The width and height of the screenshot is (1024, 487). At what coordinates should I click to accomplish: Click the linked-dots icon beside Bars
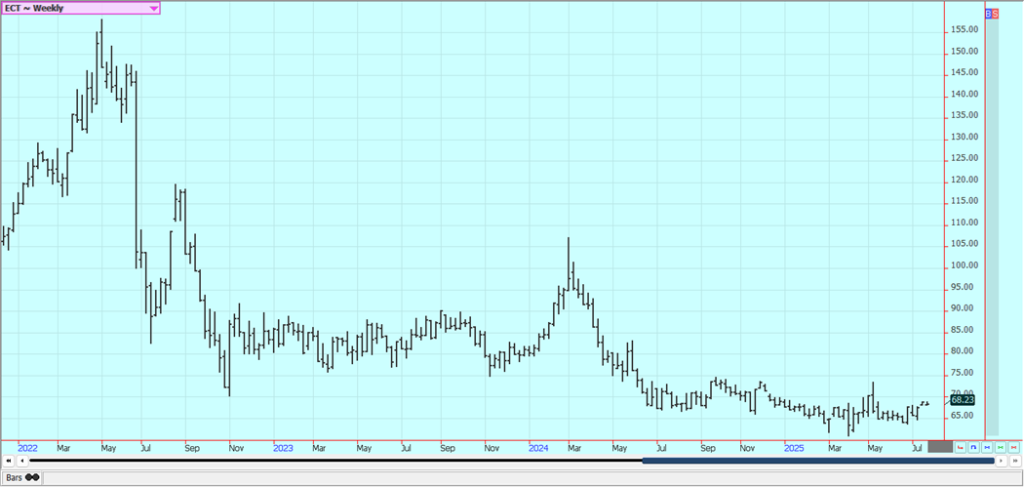pyautogui.click(x=32, y=477)
